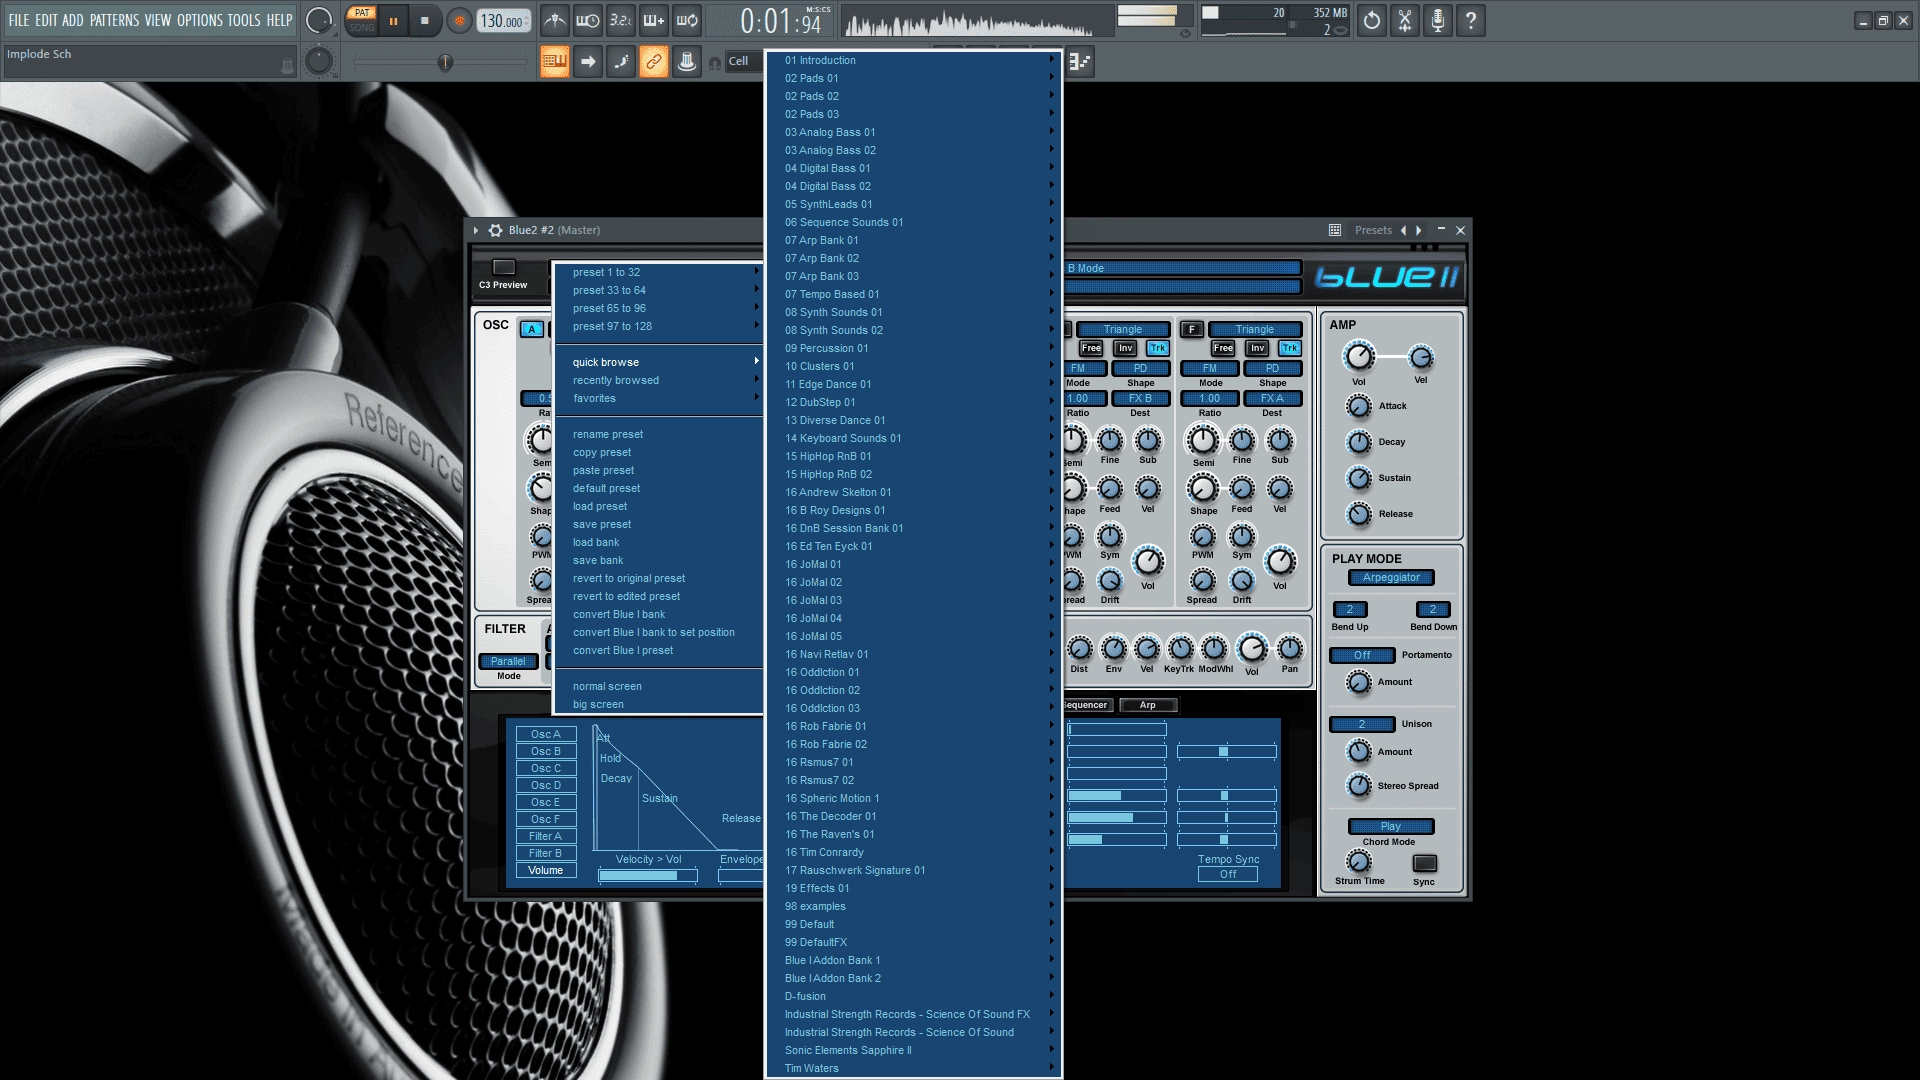Screen dimensions: 1920x1080
Task: Expand the 05 SynthLeads 01 submenu arrow
Action: [x=1051, y=204]
